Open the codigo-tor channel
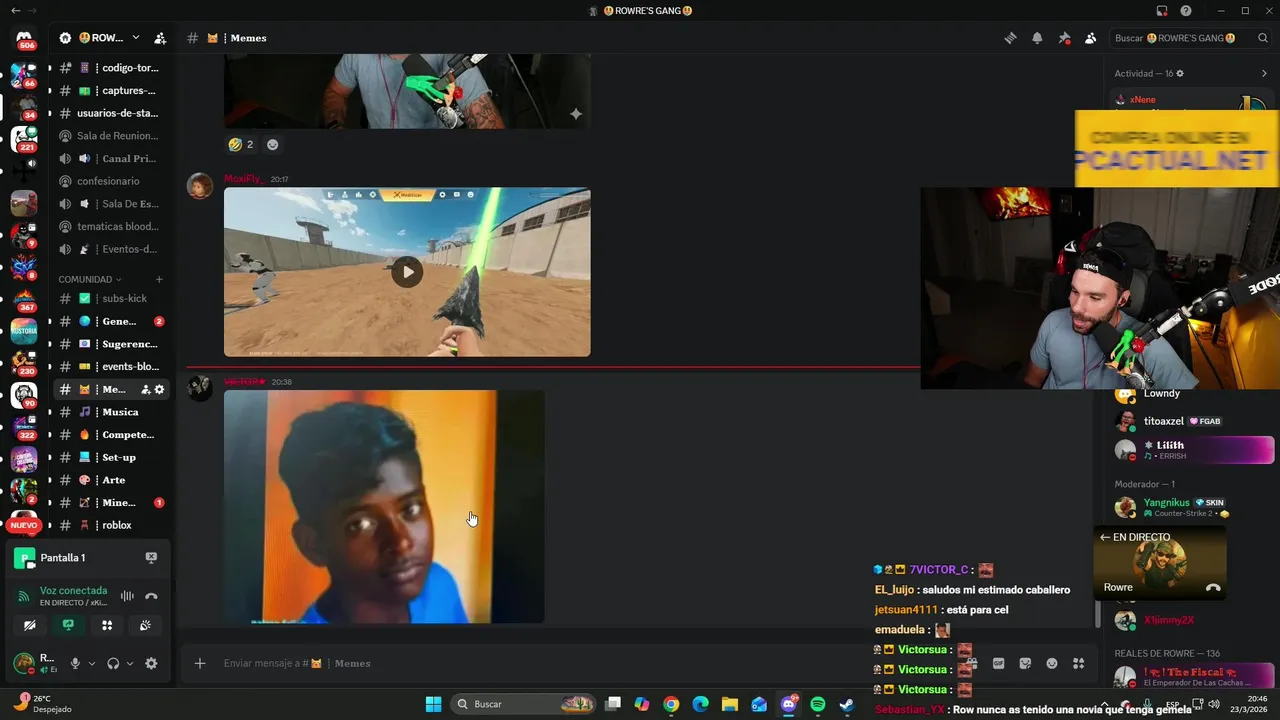 click(112, 68)
